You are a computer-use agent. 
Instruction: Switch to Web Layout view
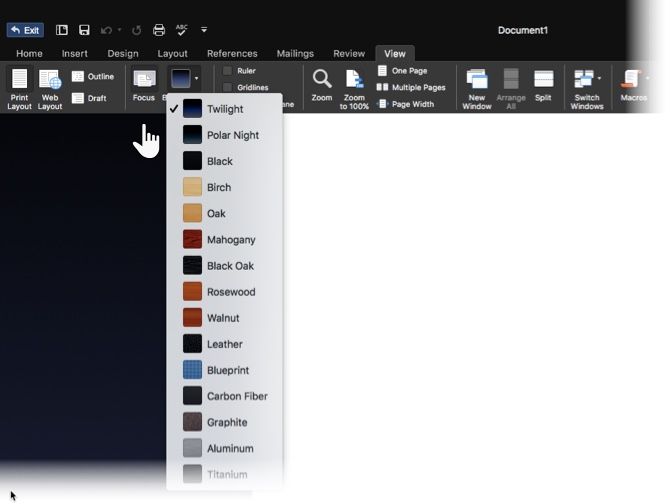tap(50, 89)
